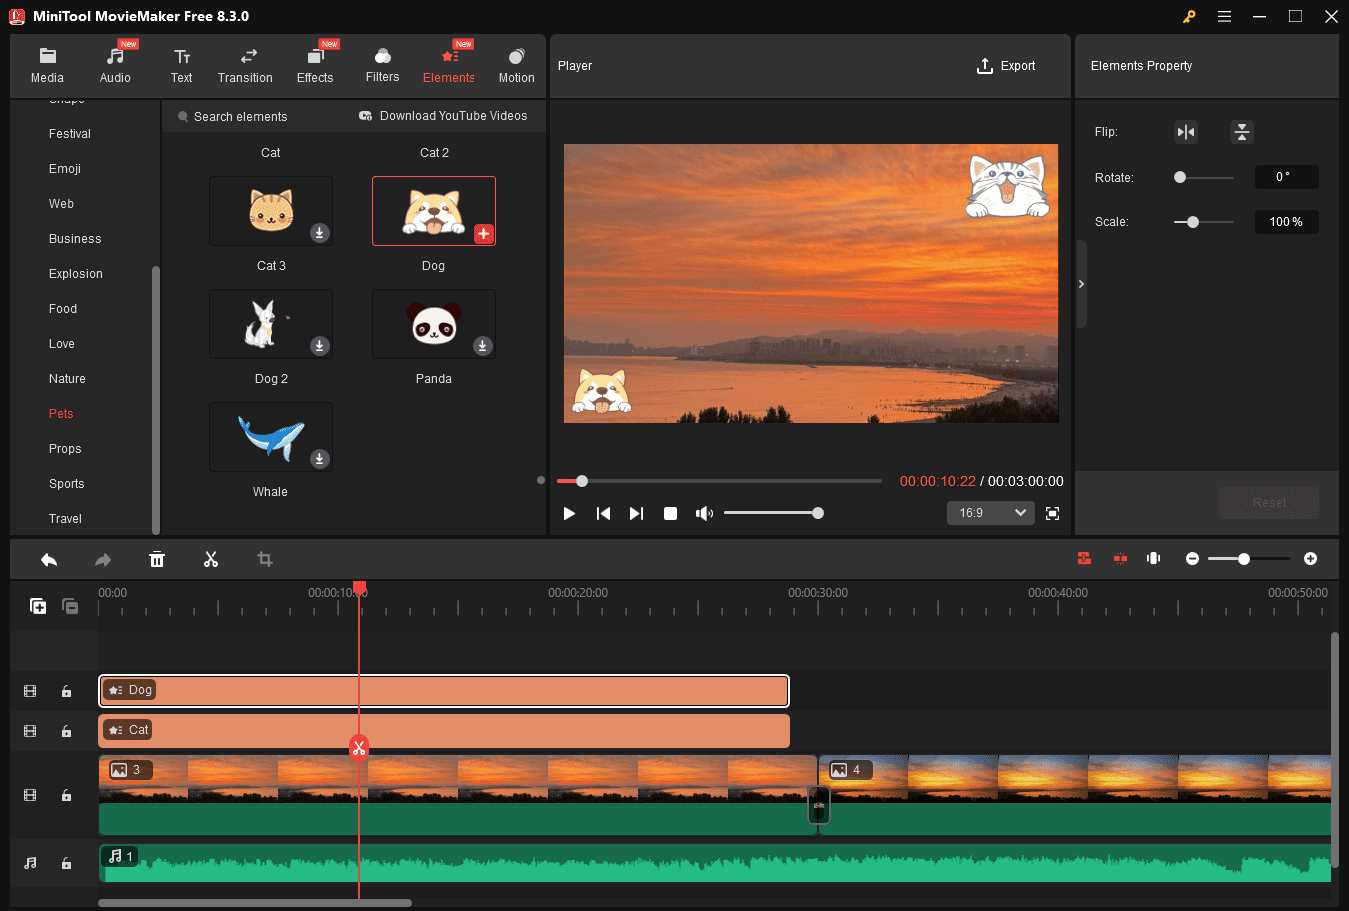
Task: Click the key upgrade icon
Action: pos(1189,16)
